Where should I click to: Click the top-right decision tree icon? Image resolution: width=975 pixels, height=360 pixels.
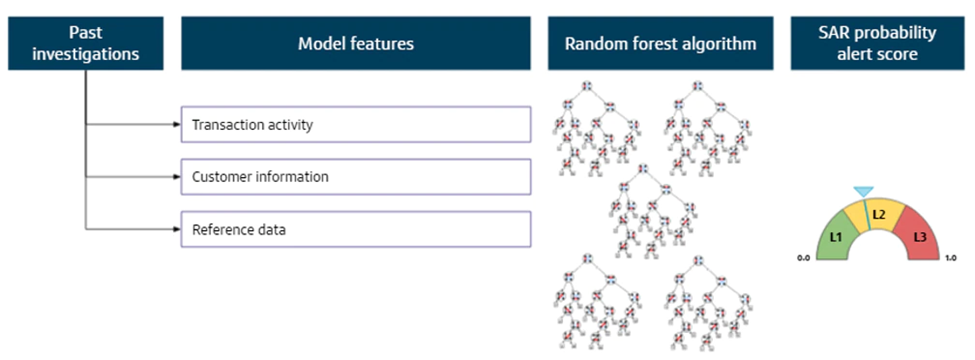(x=707, y=129)
